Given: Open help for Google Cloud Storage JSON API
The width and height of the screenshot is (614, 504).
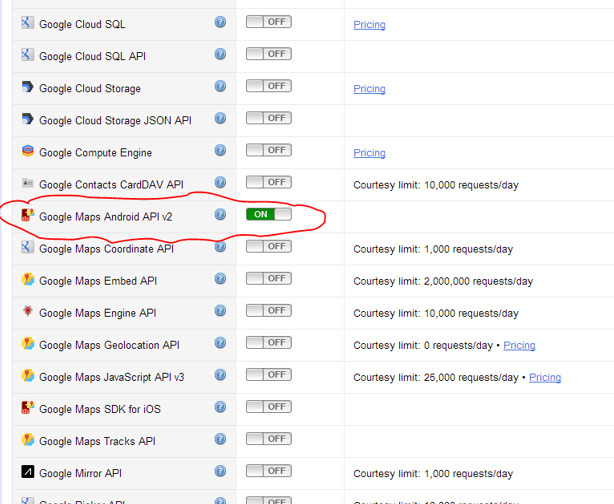Looking at the screenshot, I should (220, 118).
